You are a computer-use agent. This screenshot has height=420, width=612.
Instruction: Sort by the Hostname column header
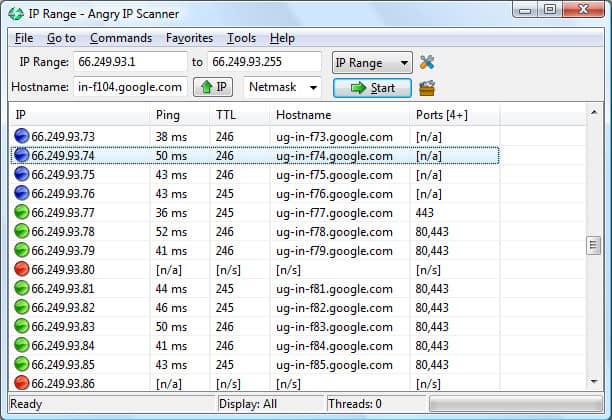340,115
